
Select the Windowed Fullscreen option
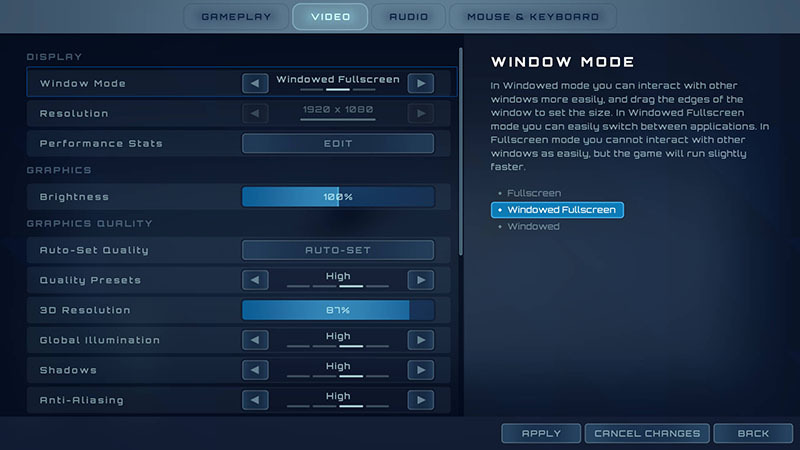coord(557,210)
